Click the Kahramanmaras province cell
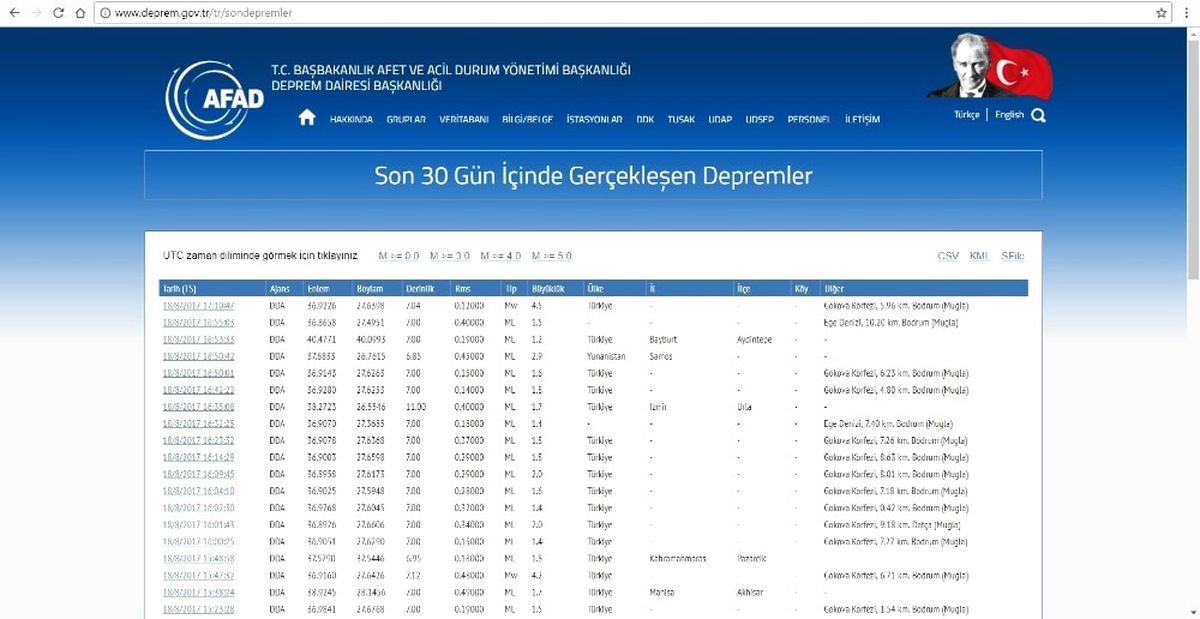1200x619 pixels. (x=677, y=558)
